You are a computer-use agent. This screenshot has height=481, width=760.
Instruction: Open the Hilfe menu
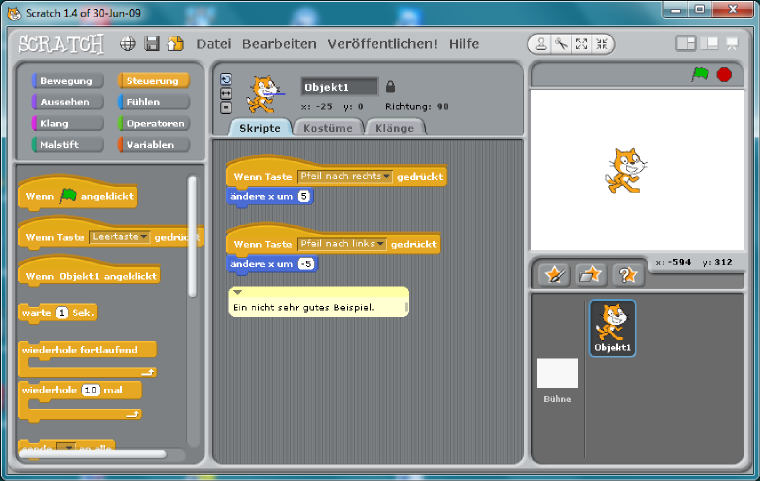(464, 44)
